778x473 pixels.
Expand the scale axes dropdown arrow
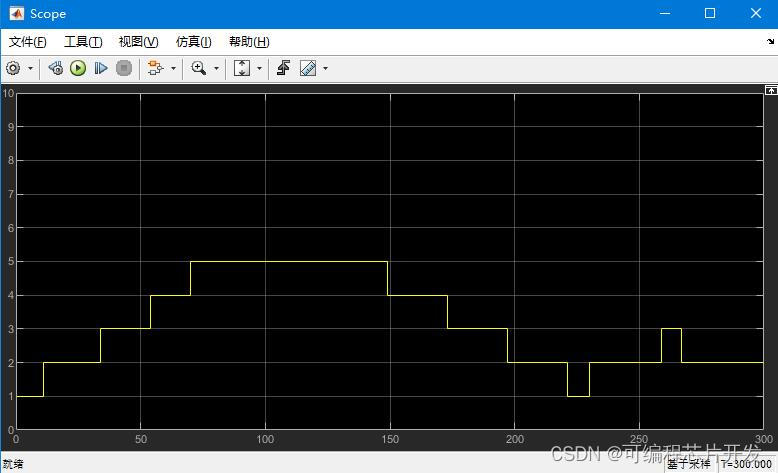(x=259, y=68)
